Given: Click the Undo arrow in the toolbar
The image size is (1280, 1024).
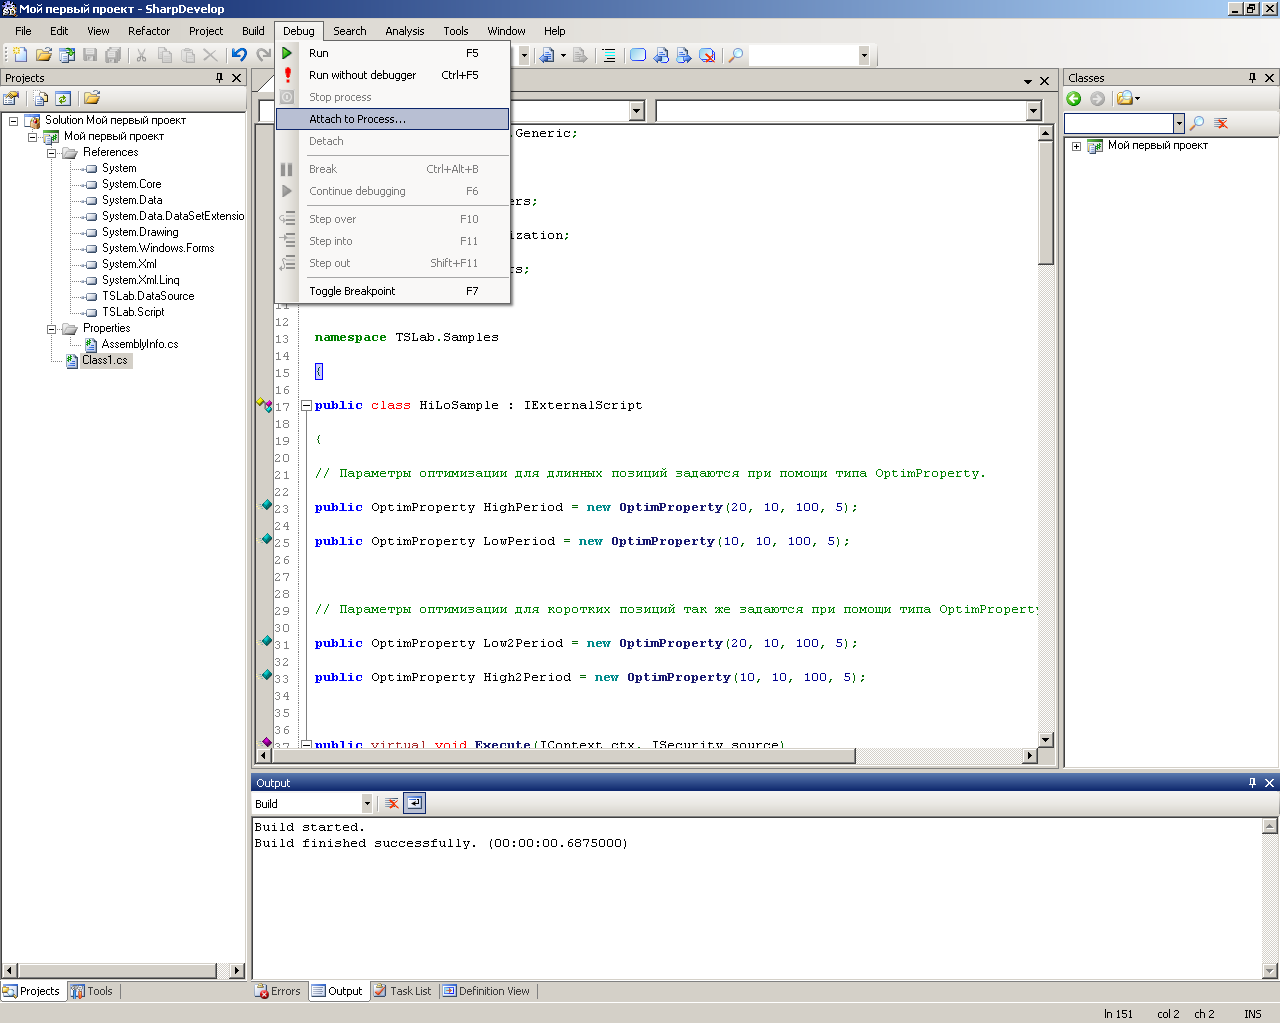Looking at the screenshot, I should click(239, 55).
